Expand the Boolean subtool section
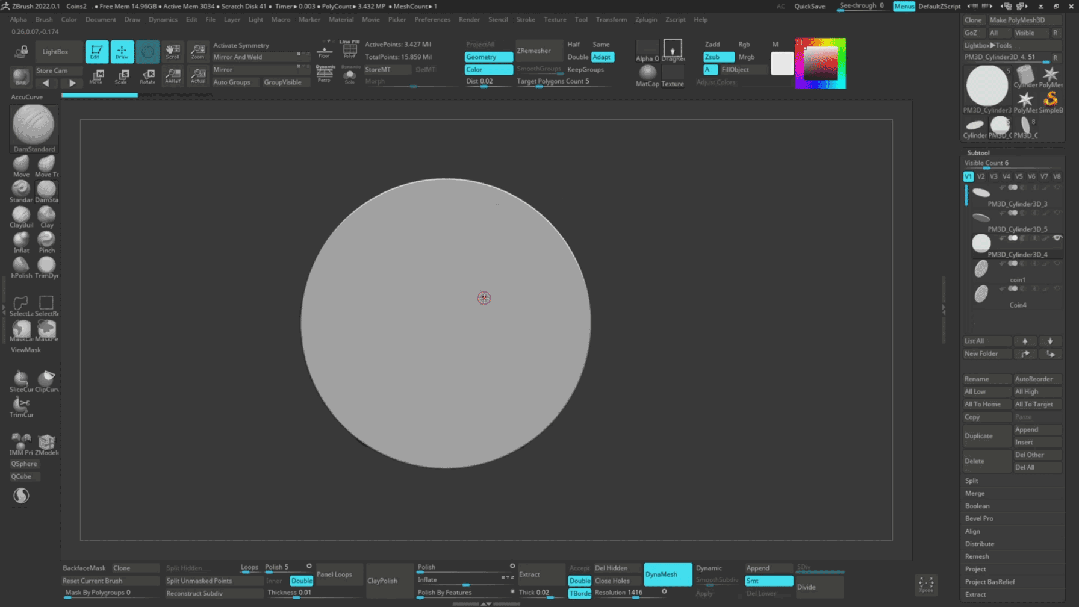The height and width of the screenshot is (607, 1079). (977, 506)
